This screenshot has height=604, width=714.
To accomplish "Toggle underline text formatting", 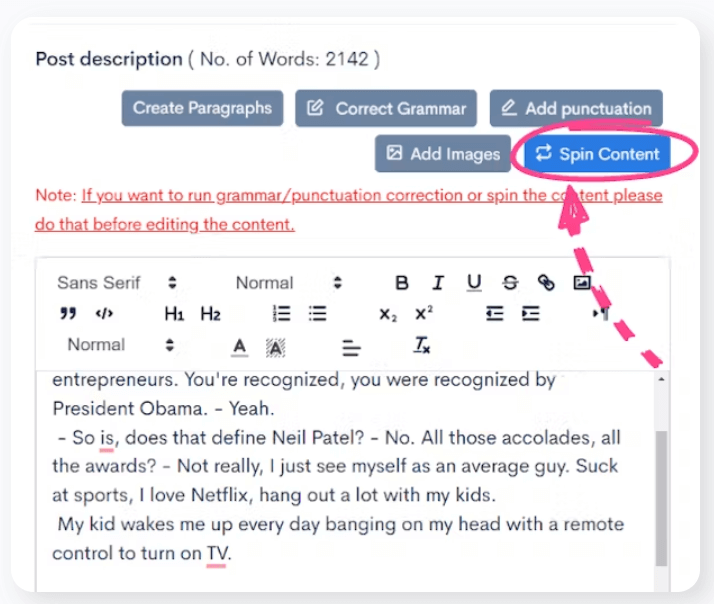I will click(474, 283).
